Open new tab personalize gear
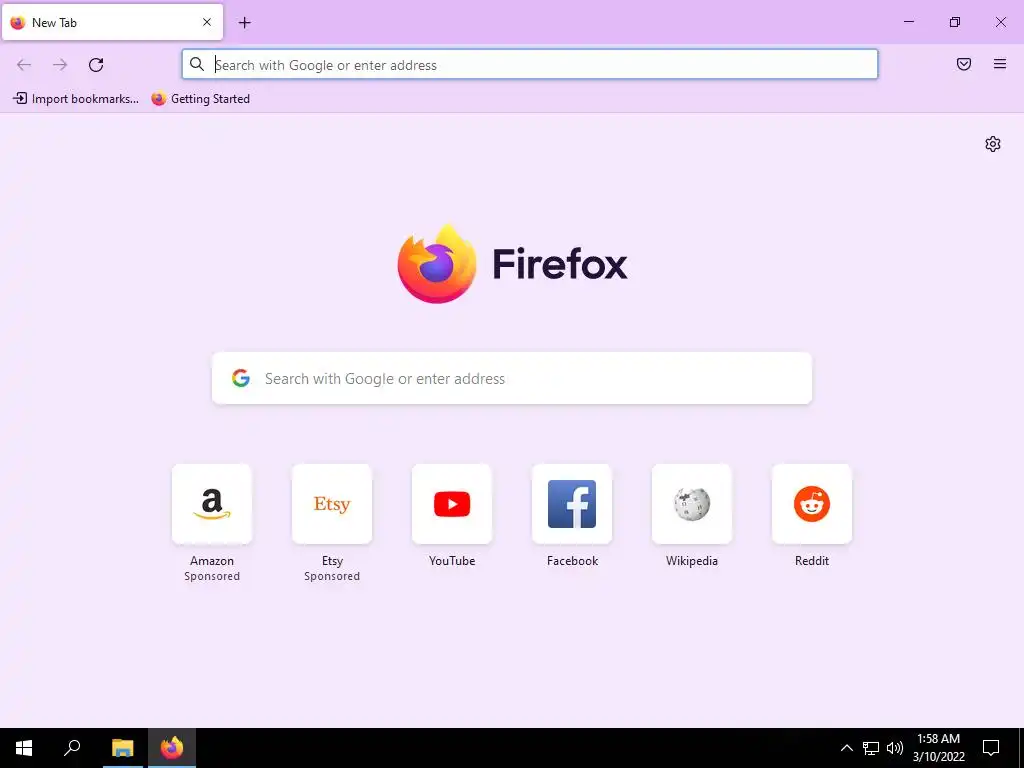 (993, 144)
